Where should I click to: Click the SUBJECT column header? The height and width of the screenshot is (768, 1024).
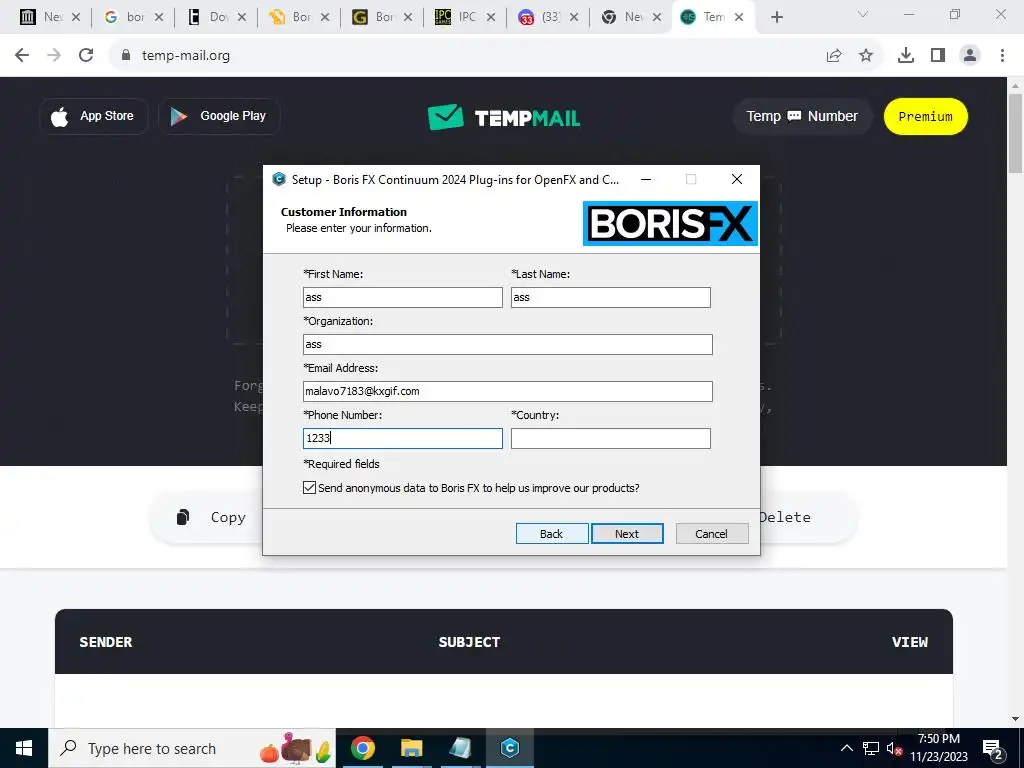pos(469,642)
